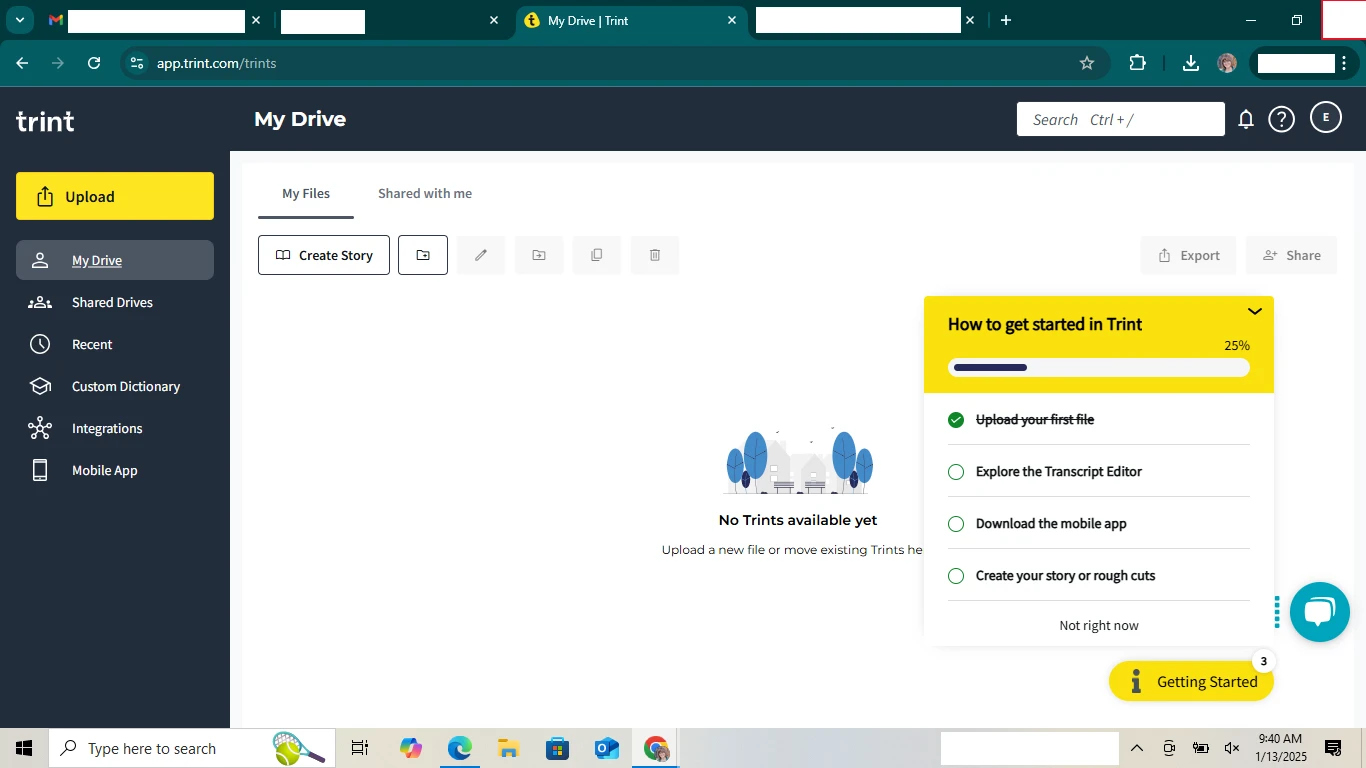Image resolution: width=1366 pixels, height=768 pixels.
Task: Open the tab search dropdown arrow
Action: (19, 20)
